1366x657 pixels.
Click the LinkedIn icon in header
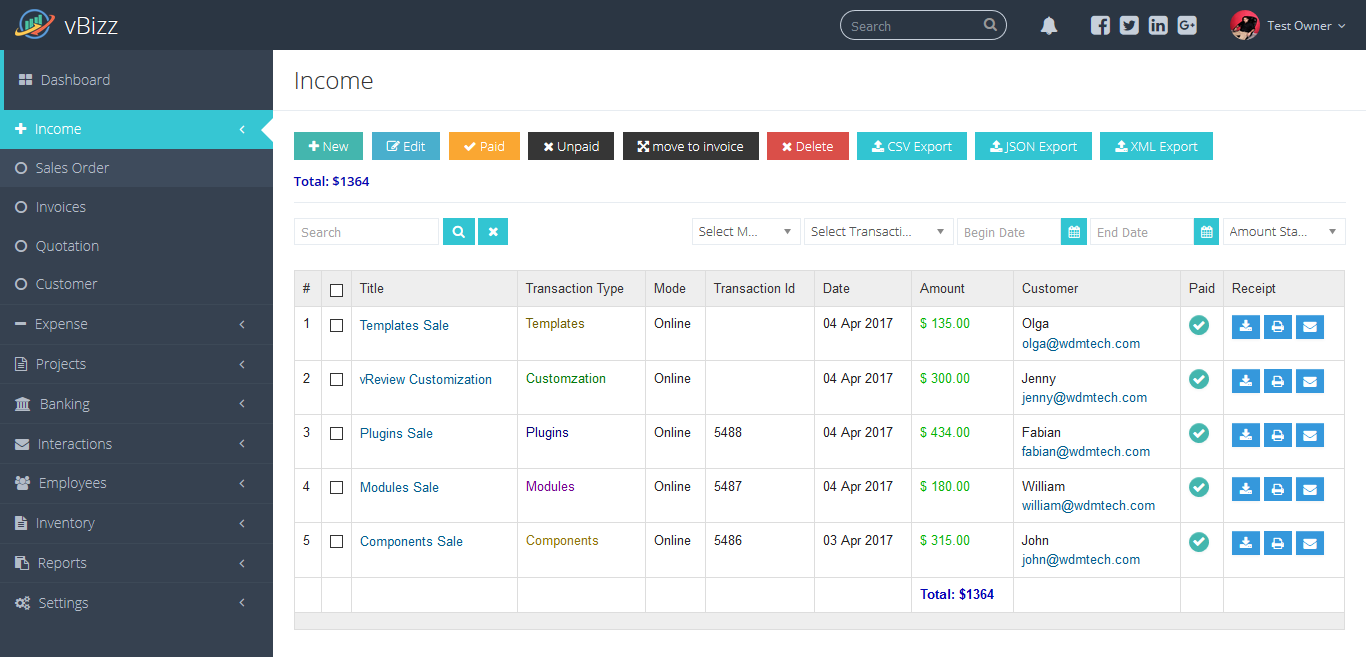tap(1158, 26)
